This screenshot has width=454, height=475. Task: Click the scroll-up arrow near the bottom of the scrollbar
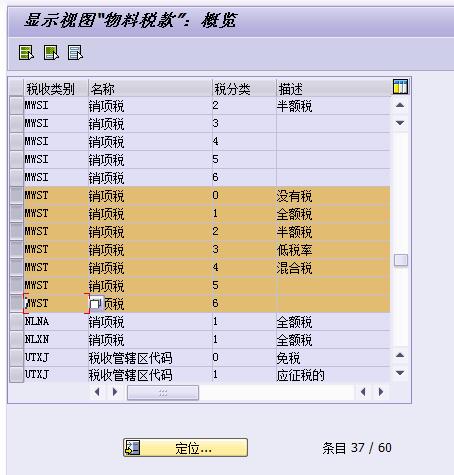coord(400,356)
